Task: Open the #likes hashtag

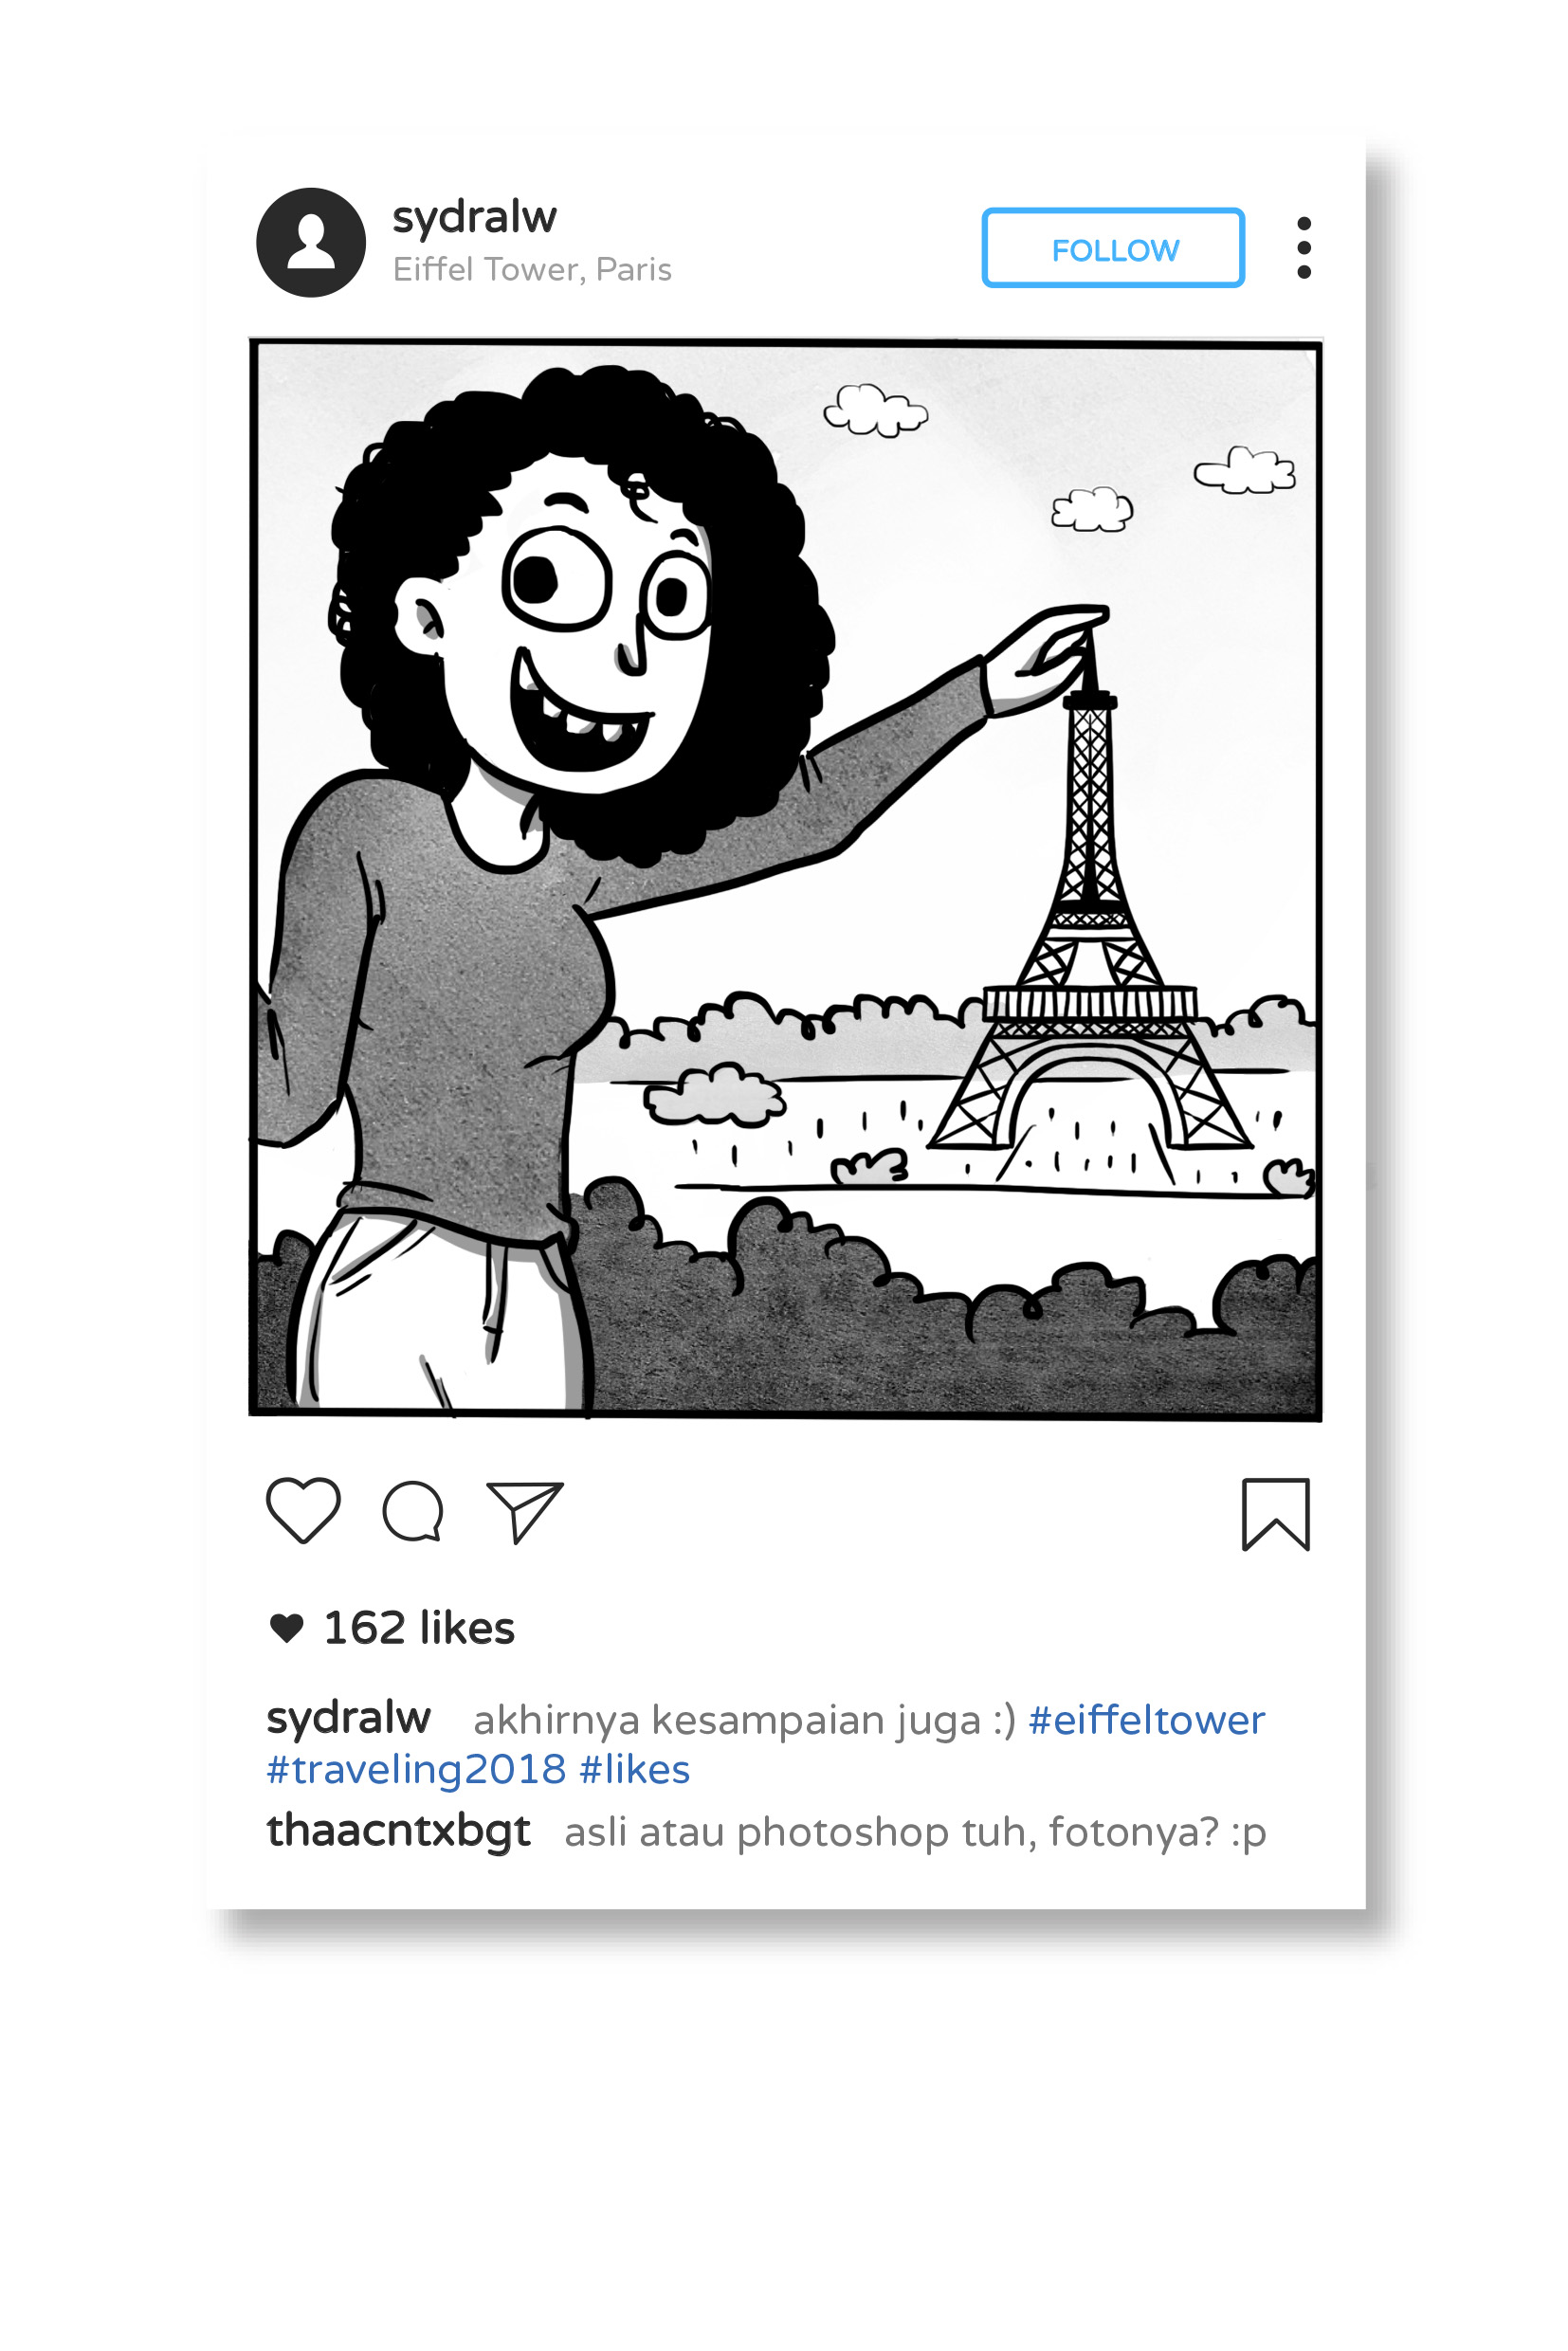Action: tap(635, 1770)
